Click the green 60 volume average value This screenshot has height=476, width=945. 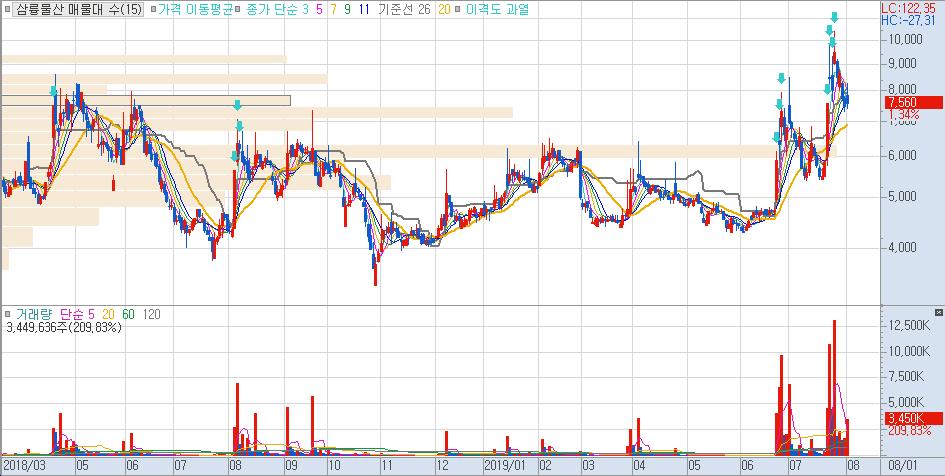128,314
